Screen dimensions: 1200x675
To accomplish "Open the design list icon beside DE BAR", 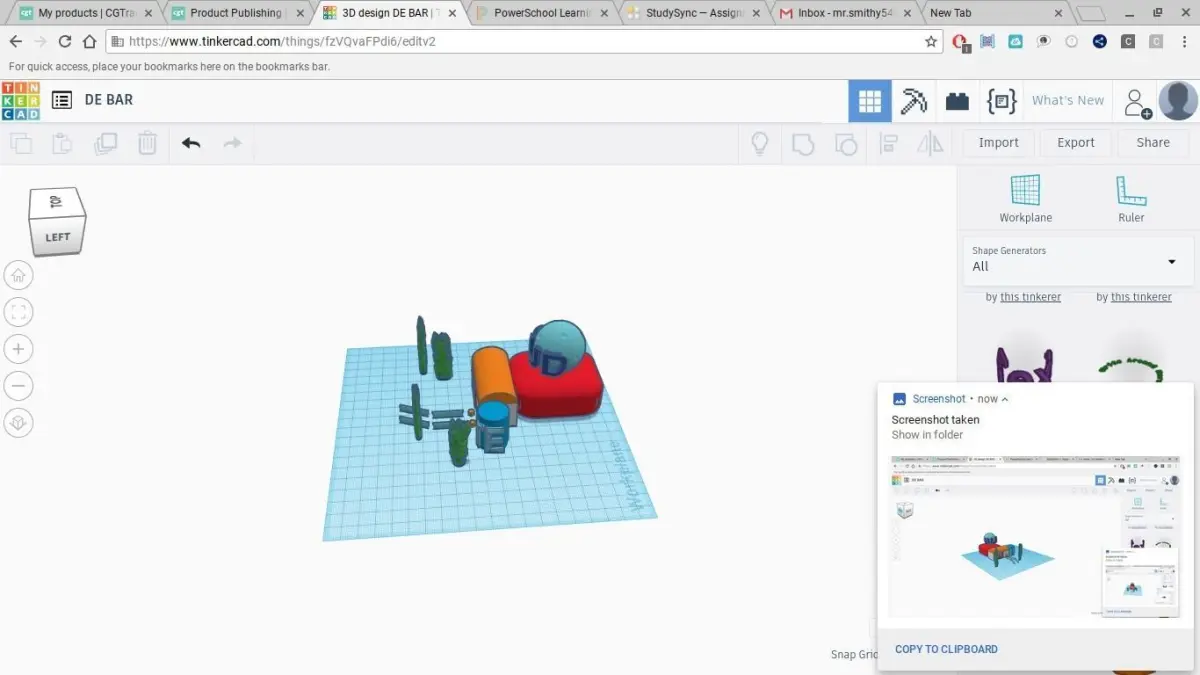I will pyautogui.click(x=62, y=100).
